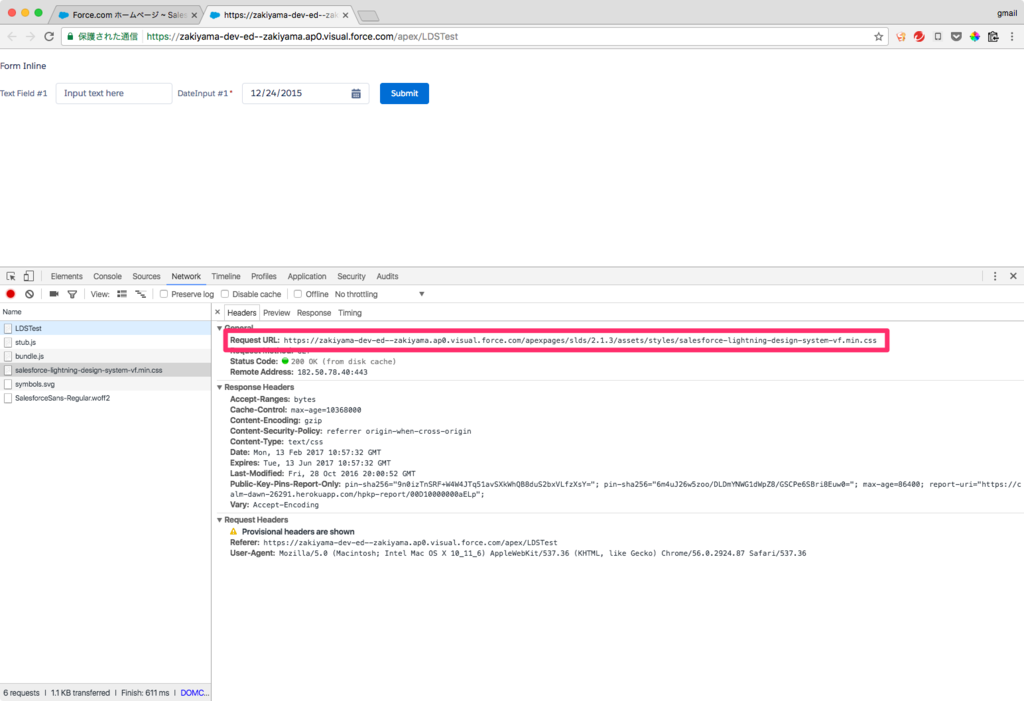Collapse the Request Headers section
This screenshot has width=1024, height=701.
click(219, 520)
